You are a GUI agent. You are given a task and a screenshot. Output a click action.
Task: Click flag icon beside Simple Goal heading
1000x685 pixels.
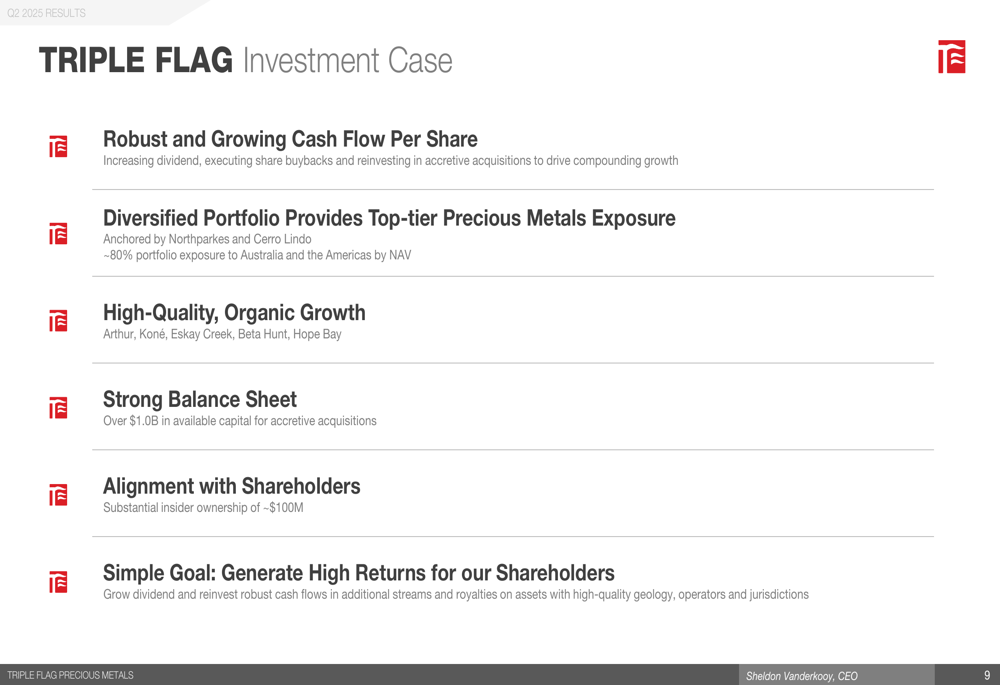pyautogui.click(x=58, y=581)
